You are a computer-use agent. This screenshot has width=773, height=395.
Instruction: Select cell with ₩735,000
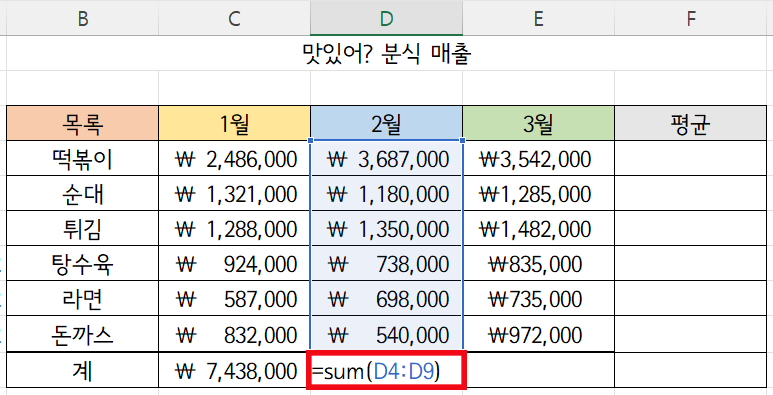click(x=538, y=298)
